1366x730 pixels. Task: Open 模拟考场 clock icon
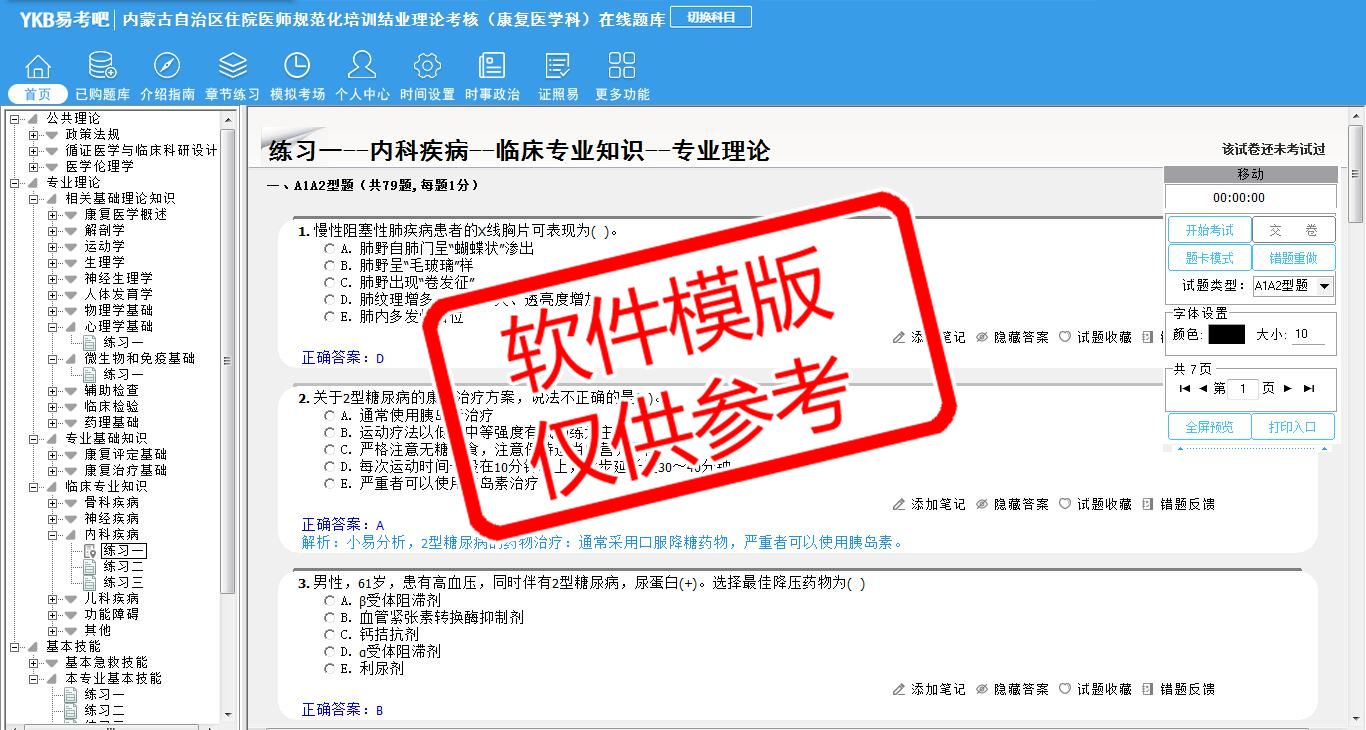(x=297, y=67)
